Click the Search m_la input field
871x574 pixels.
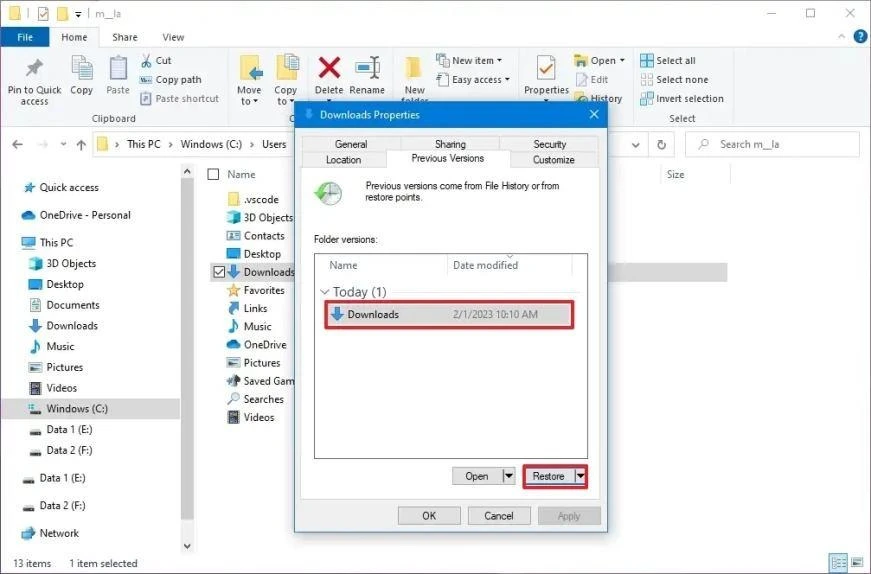pyautogui.click(x=772, y=144)
